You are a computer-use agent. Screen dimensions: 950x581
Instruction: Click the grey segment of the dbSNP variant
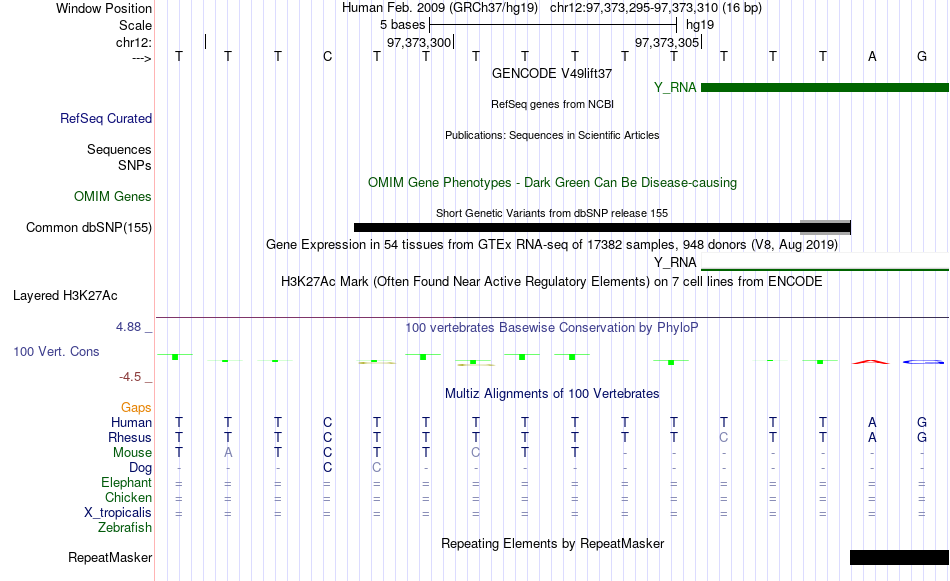(x=825, y=227)
